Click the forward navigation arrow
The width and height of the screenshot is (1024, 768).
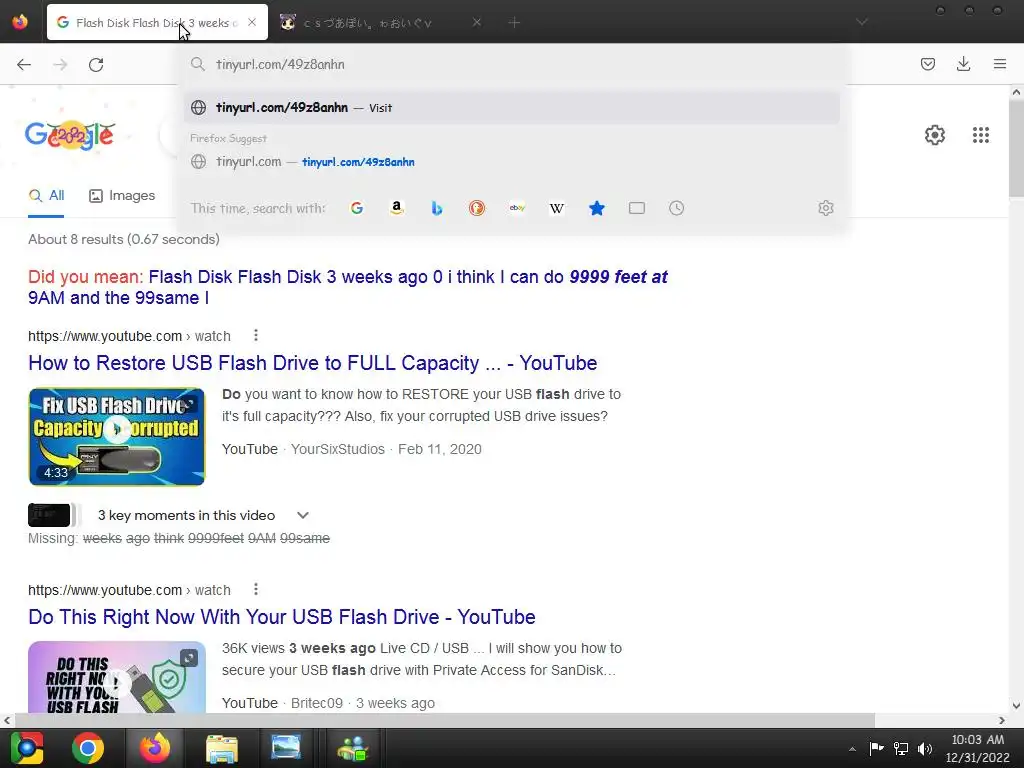pos(60,64)
